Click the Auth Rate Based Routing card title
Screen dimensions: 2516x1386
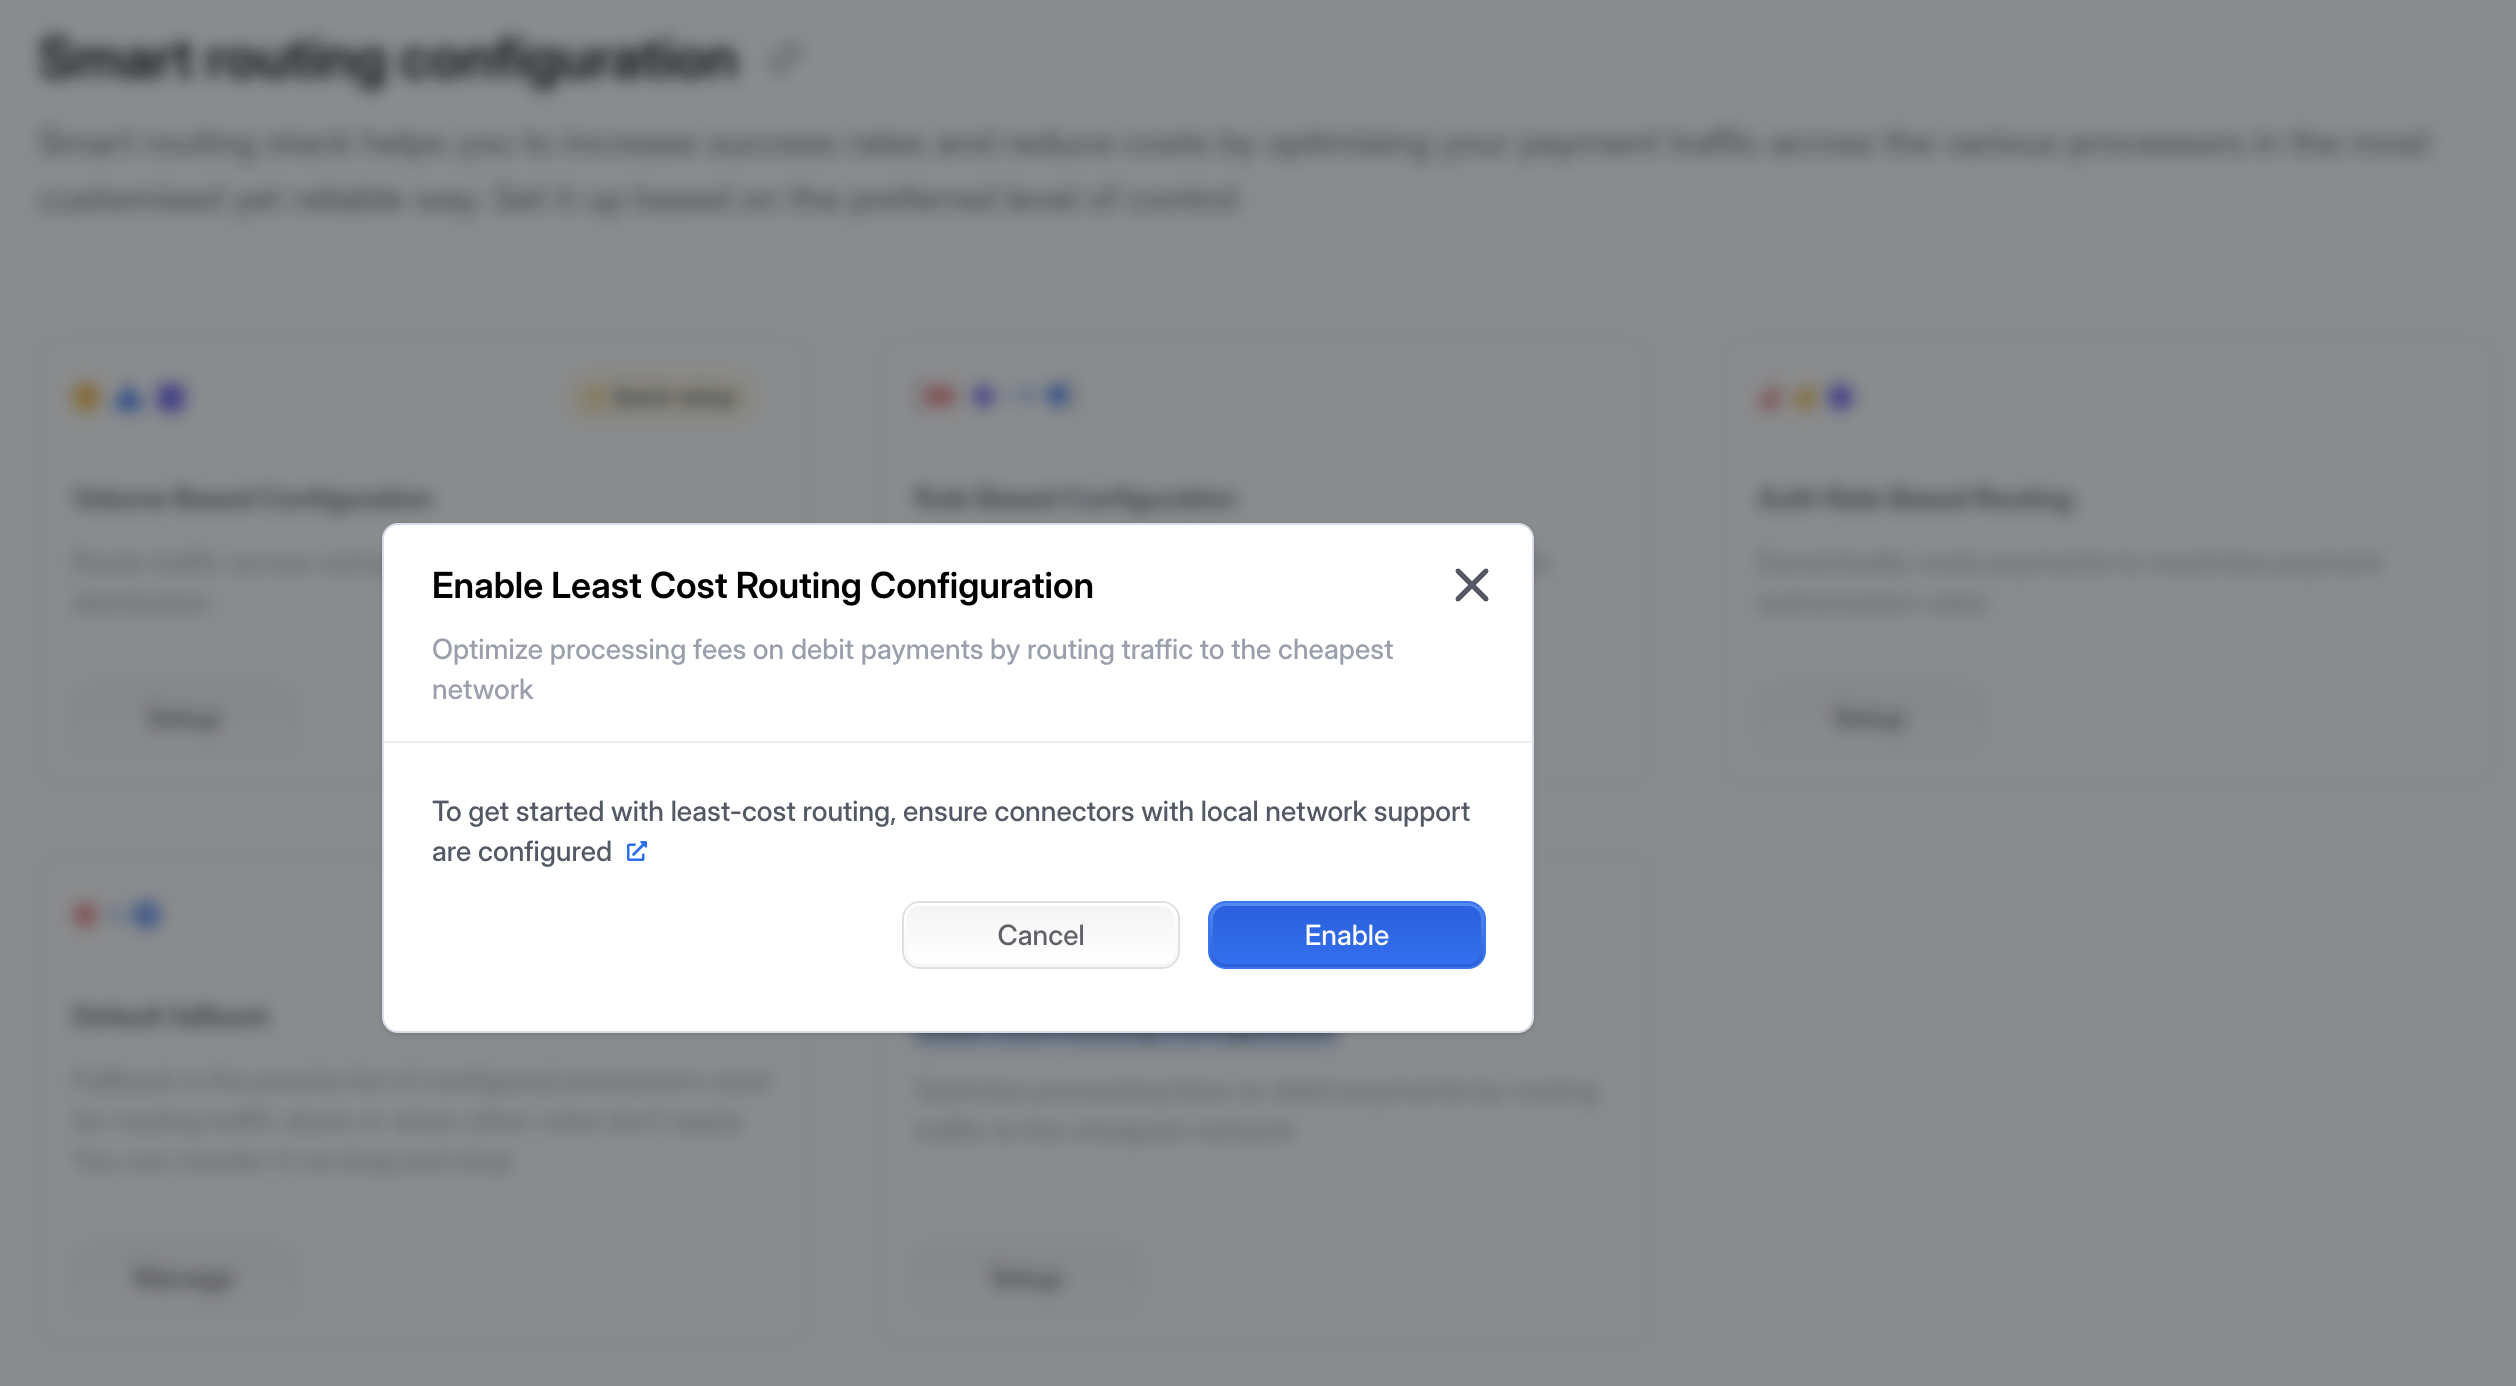pos(1915,498)
